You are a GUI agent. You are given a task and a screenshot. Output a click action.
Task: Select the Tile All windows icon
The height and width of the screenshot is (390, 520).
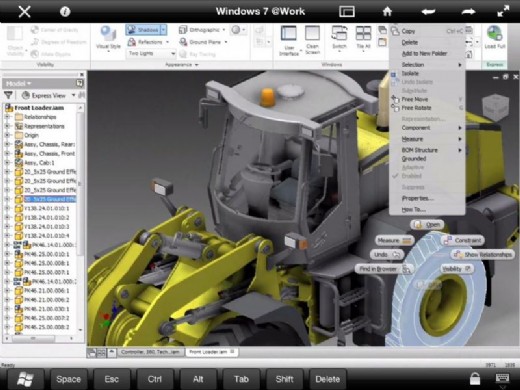coord(363,37)
